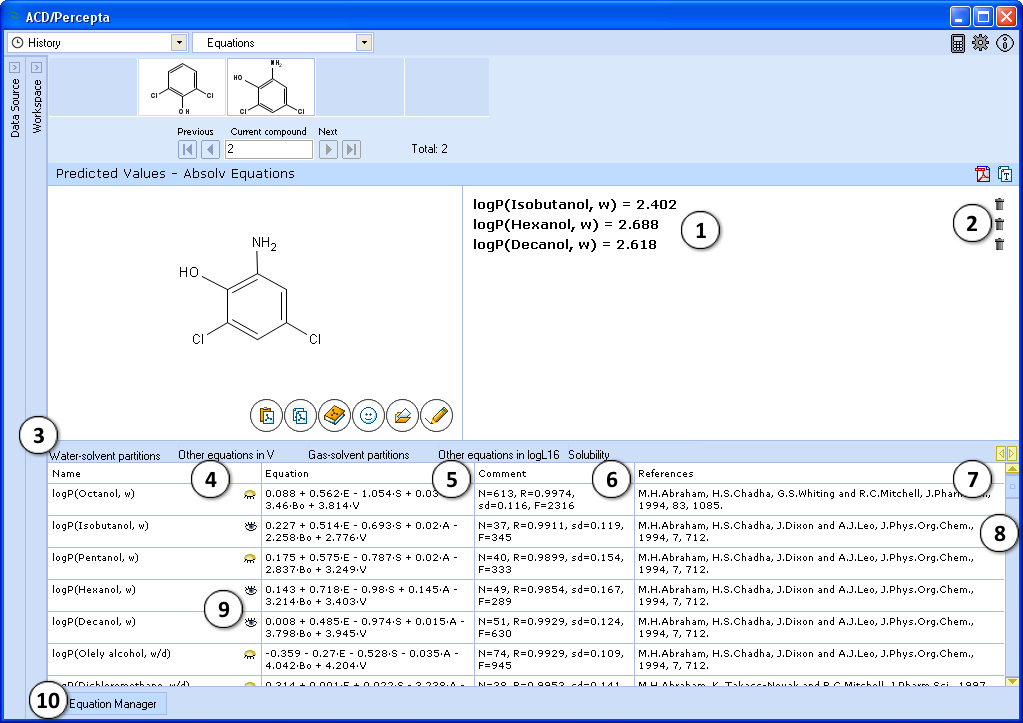Open the Gas-solvent partitions tab
This screenshot has height=723, width=1023.
click(359, 455)
